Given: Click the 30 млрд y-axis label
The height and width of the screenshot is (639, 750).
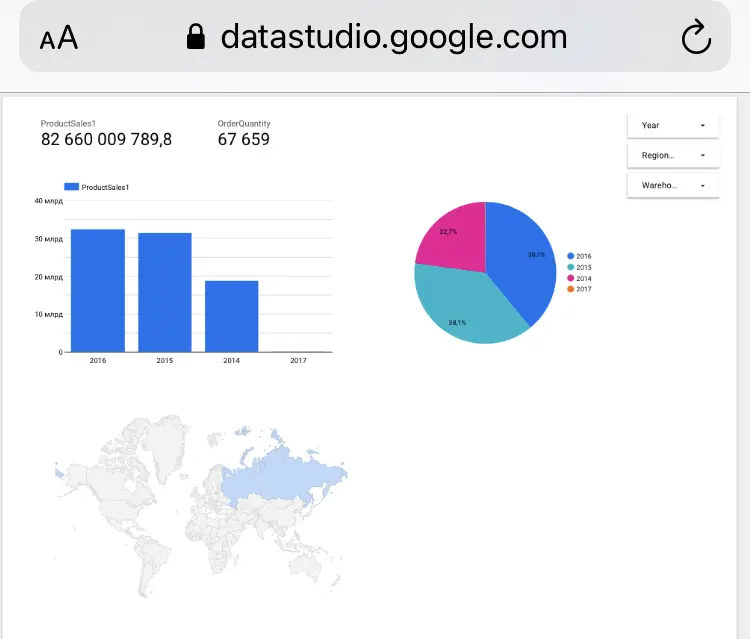Looking at the screenshot, I should (x=48, y=239).
